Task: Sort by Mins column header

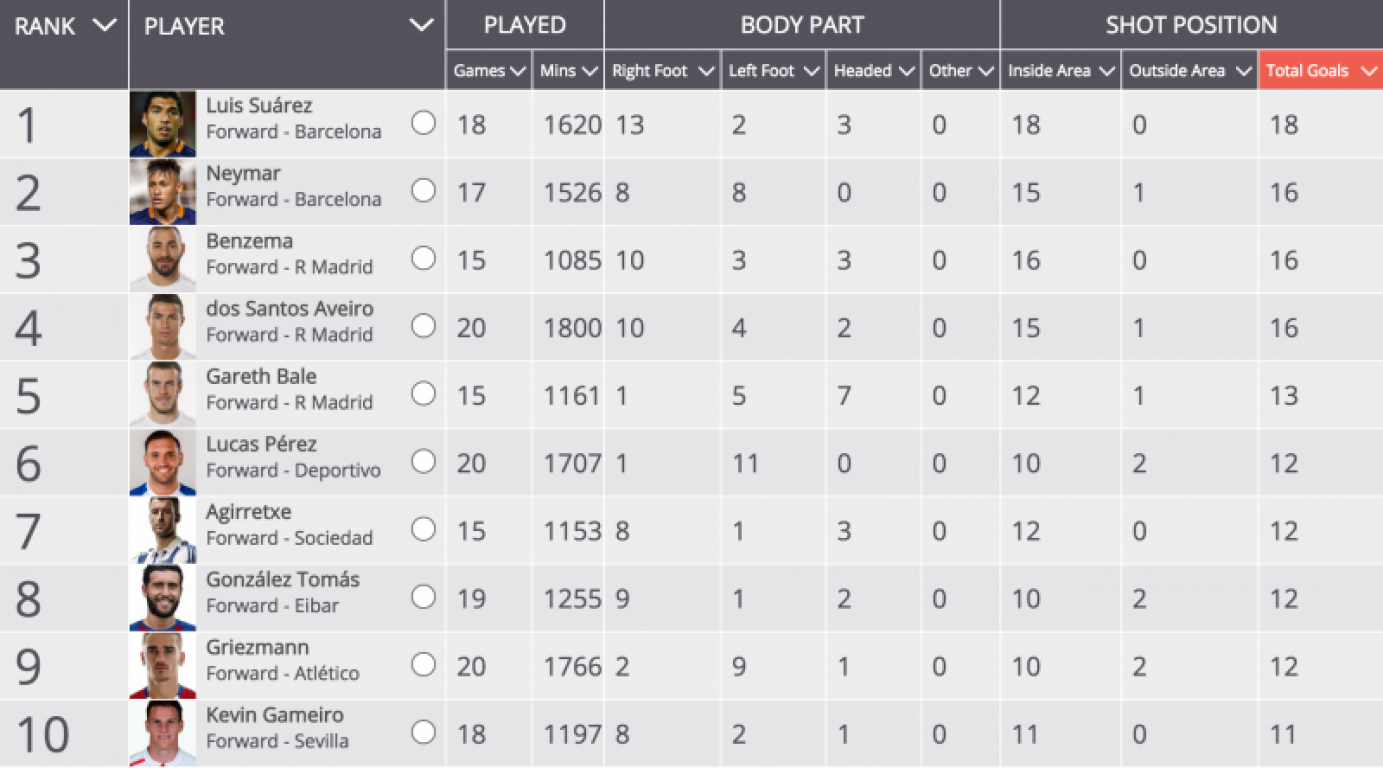Action: [568, 71]
